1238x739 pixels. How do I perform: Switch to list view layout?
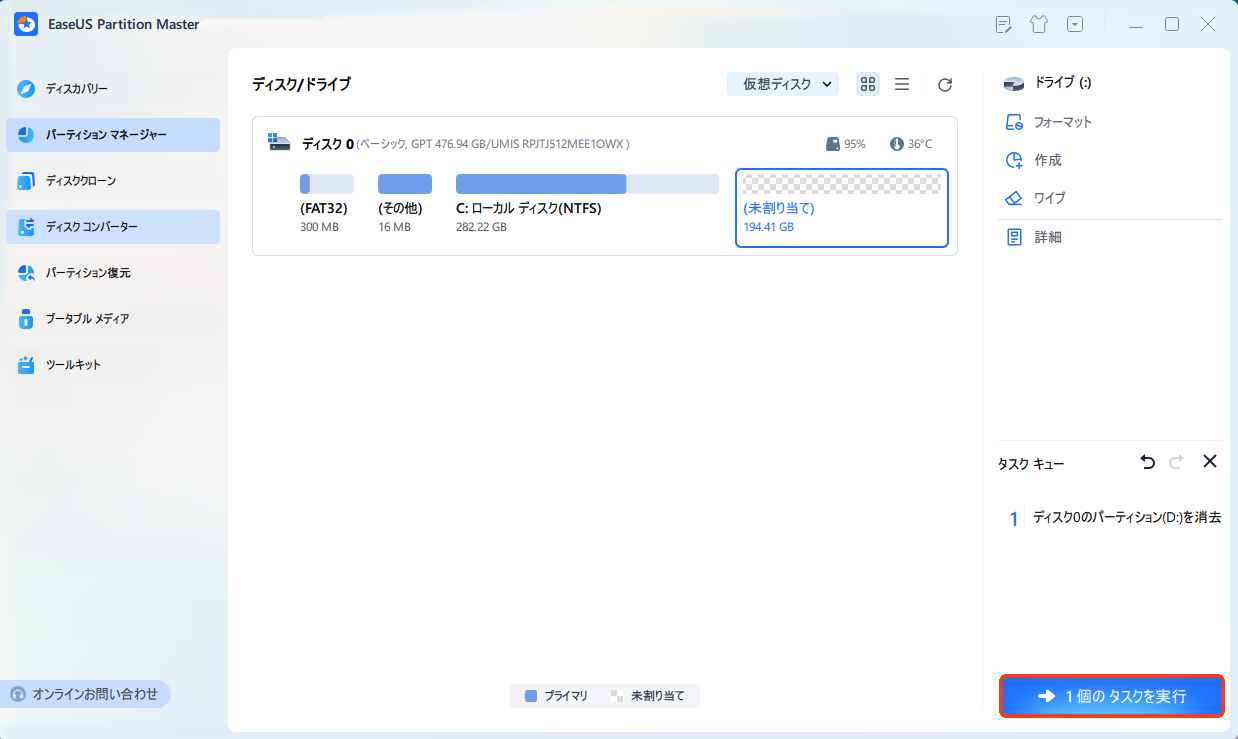click(902, 85)
